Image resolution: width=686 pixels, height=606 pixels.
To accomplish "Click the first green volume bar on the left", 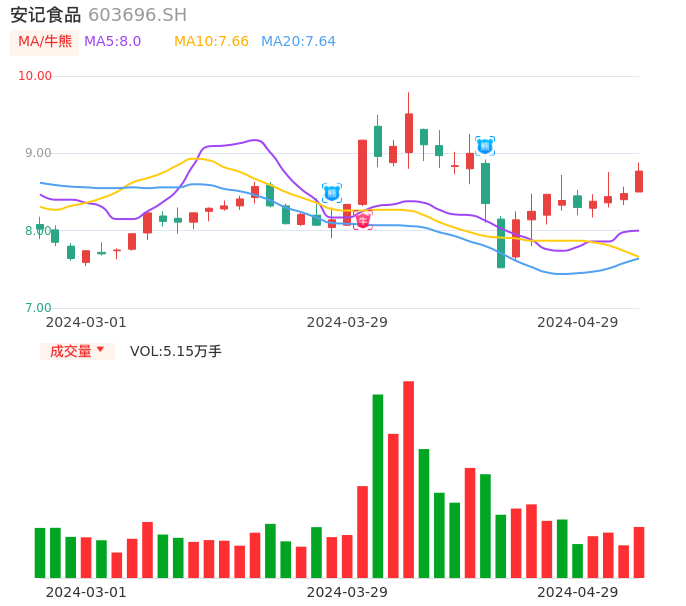I will pyautogui.click(x=40, y=552).
